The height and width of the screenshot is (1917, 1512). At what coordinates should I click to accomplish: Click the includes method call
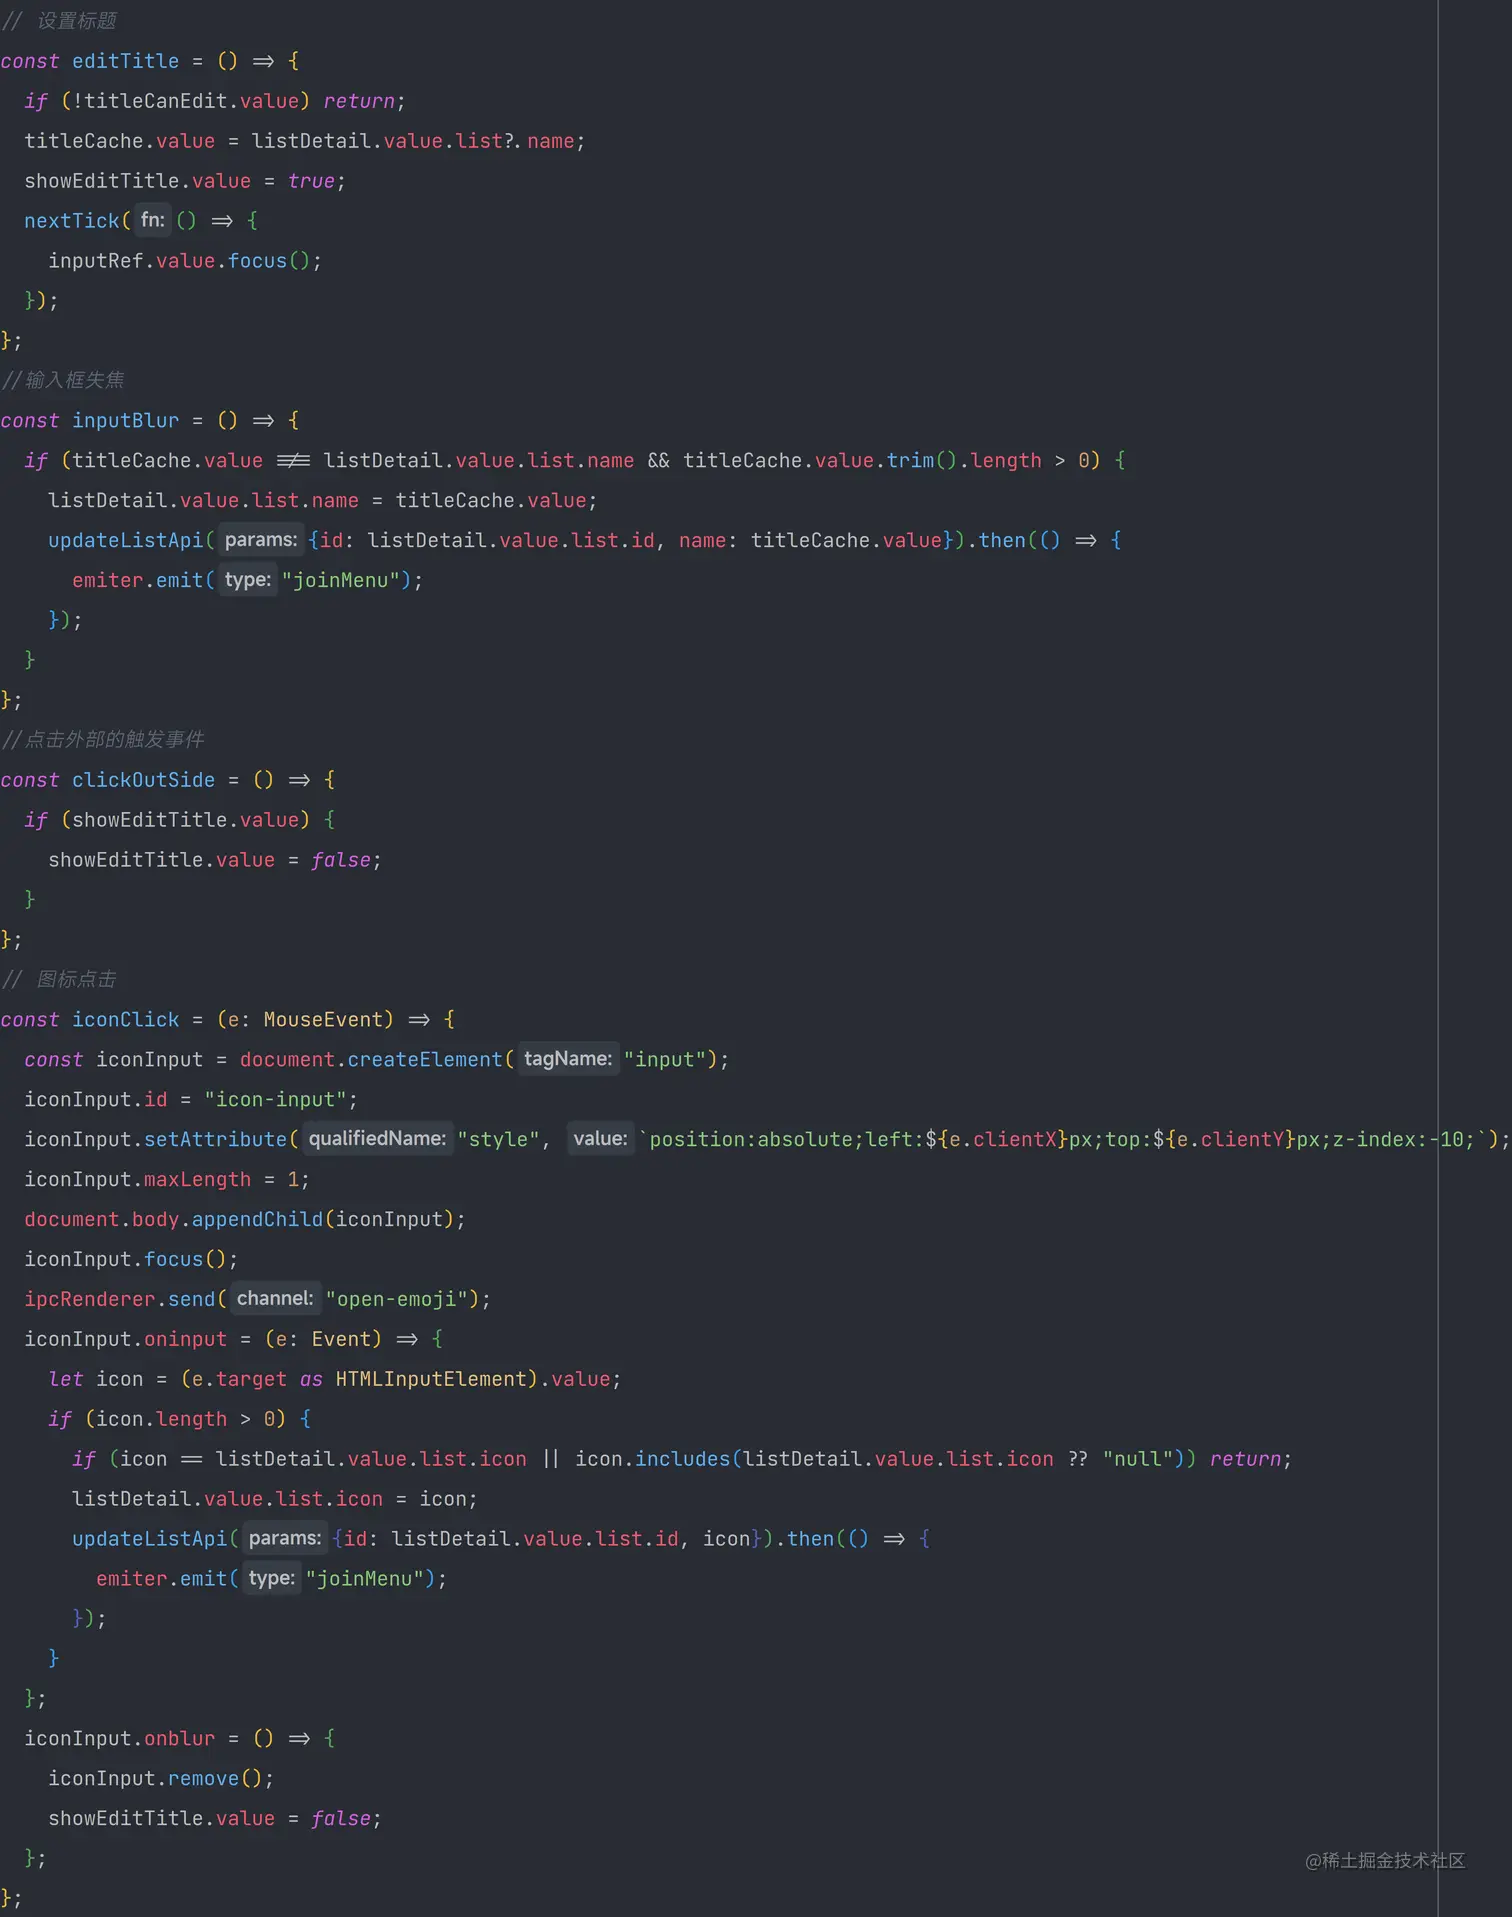pyautogui.click(x=683, y=1460)
